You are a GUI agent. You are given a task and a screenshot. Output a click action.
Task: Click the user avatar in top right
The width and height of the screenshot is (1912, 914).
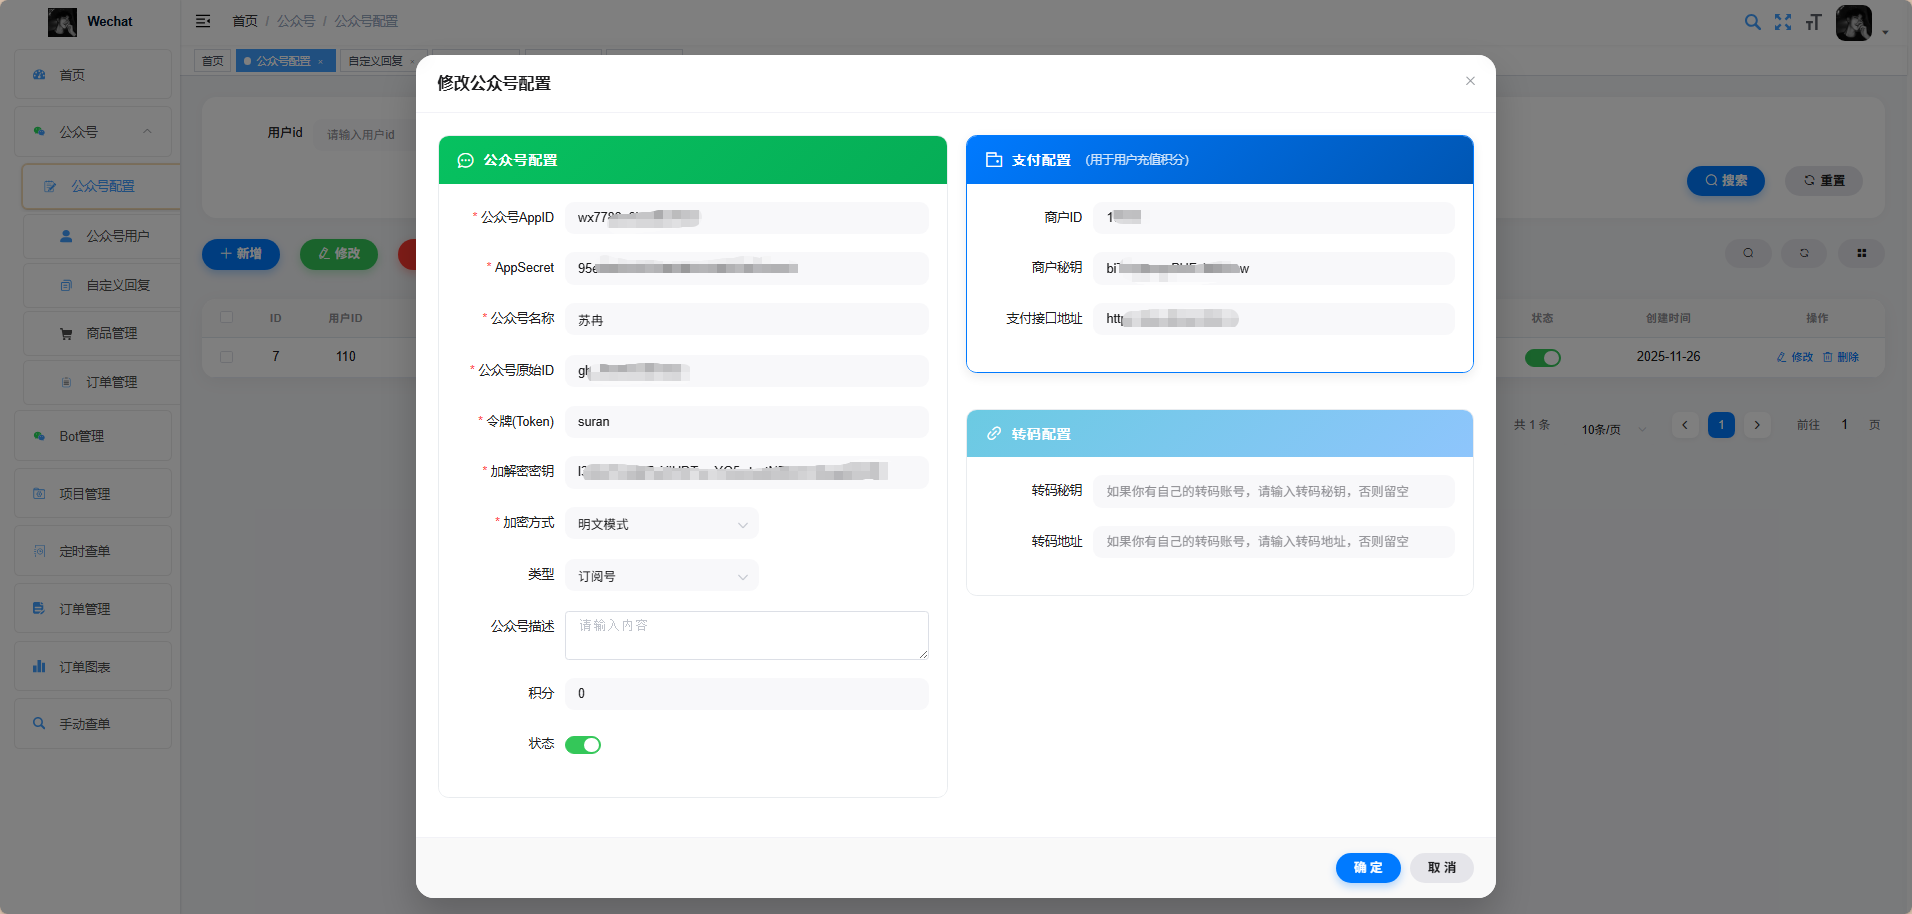(1853, 22)
